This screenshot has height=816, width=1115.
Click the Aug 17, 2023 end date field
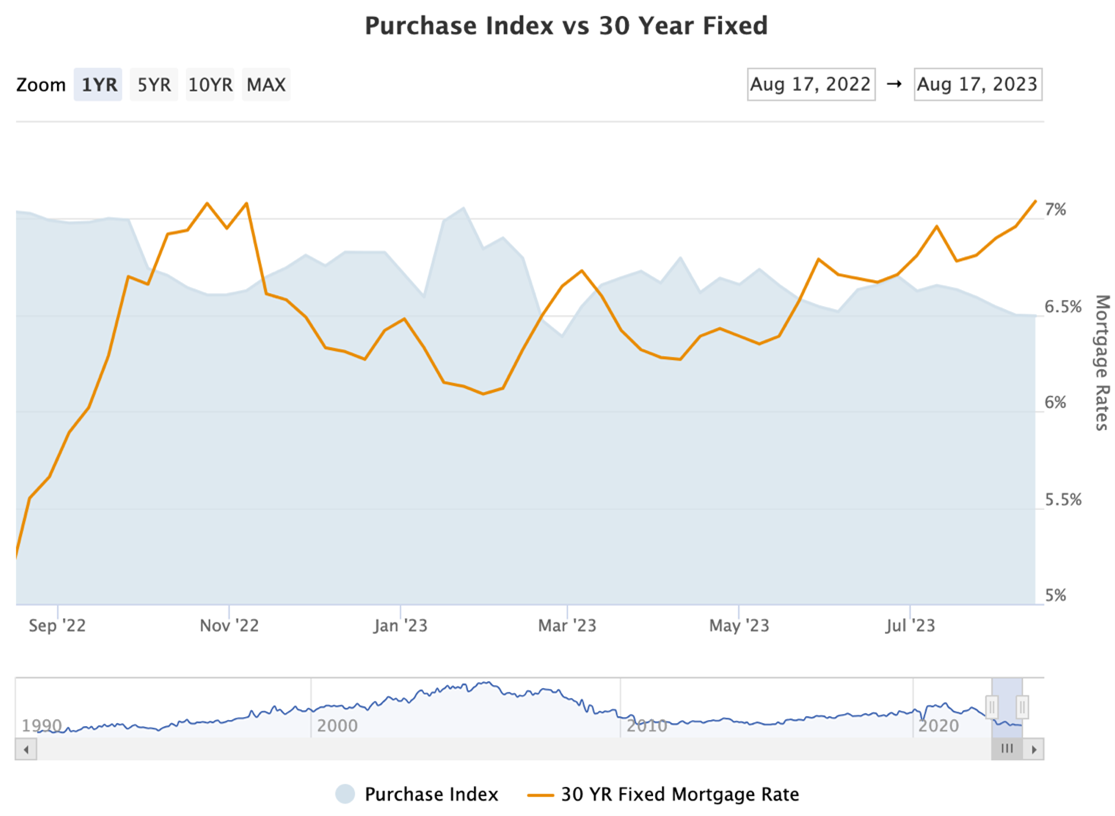[x=977, y=84]
